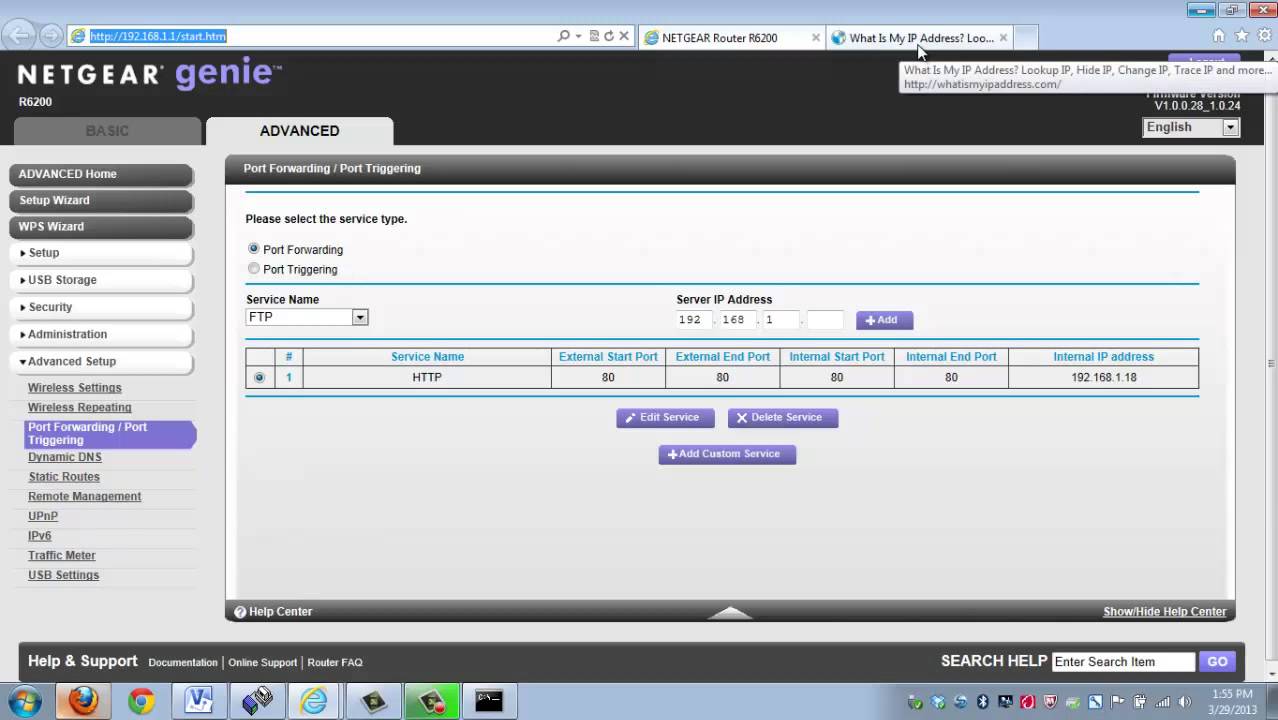The width and height of the screenshot is (1278, 720).
Task: Click the search magnifier in address bar
Action: click(564, 36)
